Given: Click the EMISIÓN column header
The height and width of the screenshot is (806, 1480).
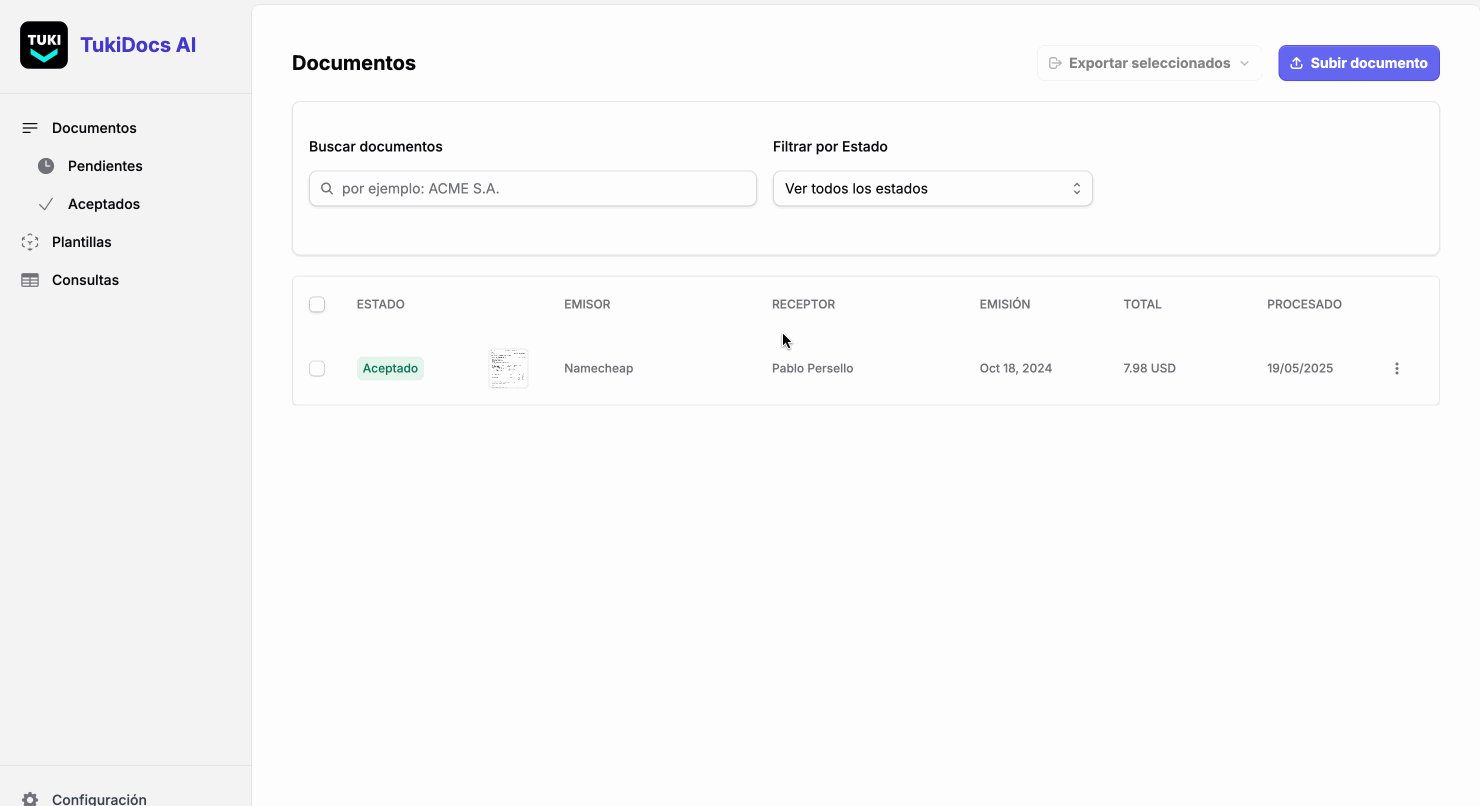Looking at the screenshot, I should coord(1005,304).
